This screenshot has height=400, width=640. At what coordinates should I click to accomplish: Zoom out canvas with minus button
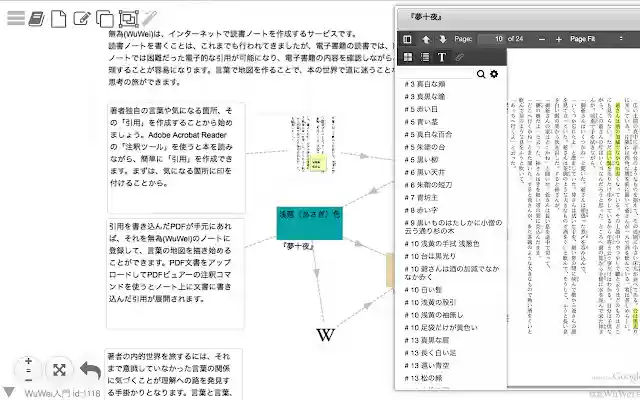(x=28, y=380)
